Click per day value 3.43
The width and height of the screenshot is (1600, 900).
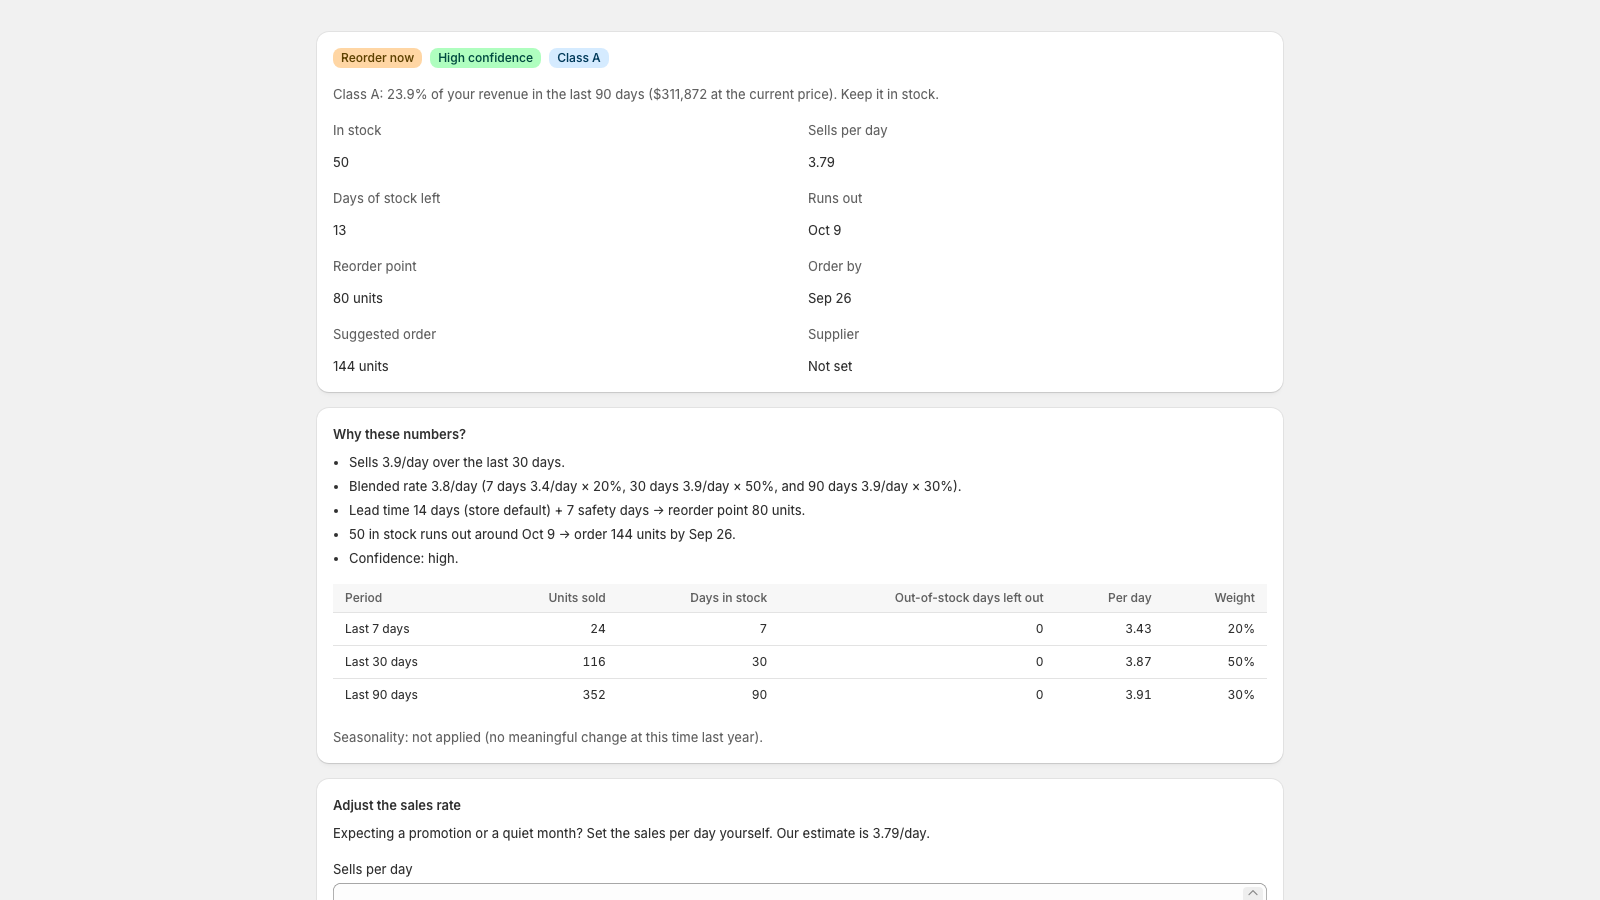pyautogui.click(x=1138, y=629)
